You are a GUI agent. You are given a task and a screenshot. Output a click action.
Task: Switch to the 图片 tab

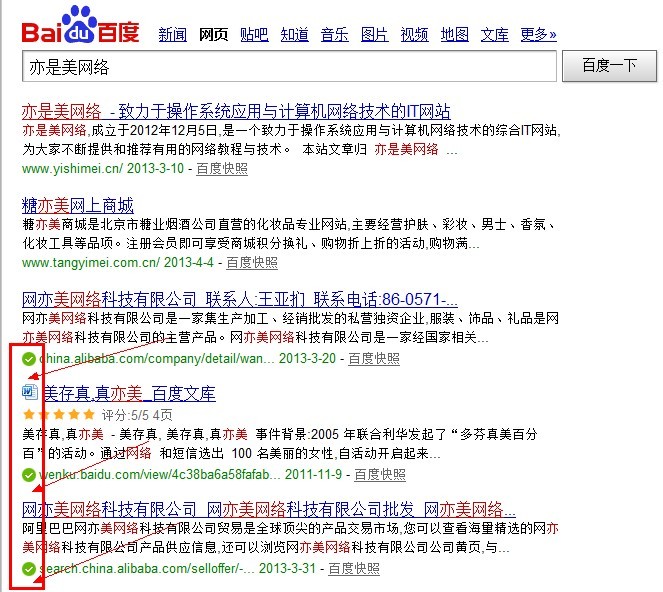click(x=375, y=34)
